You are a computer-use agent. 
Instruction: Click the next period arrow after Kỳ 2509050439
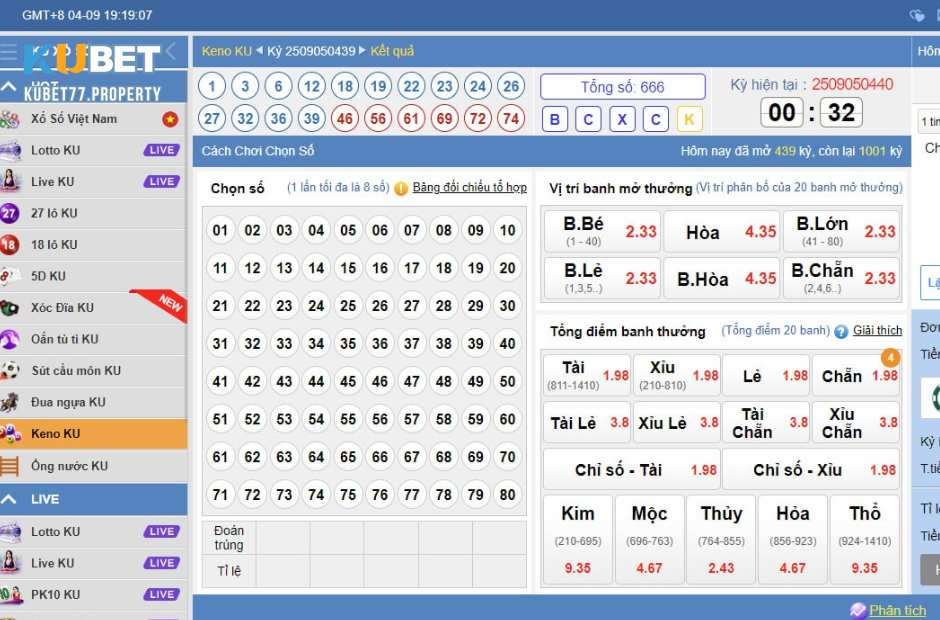pyautogui.click(x=362, y=51)
